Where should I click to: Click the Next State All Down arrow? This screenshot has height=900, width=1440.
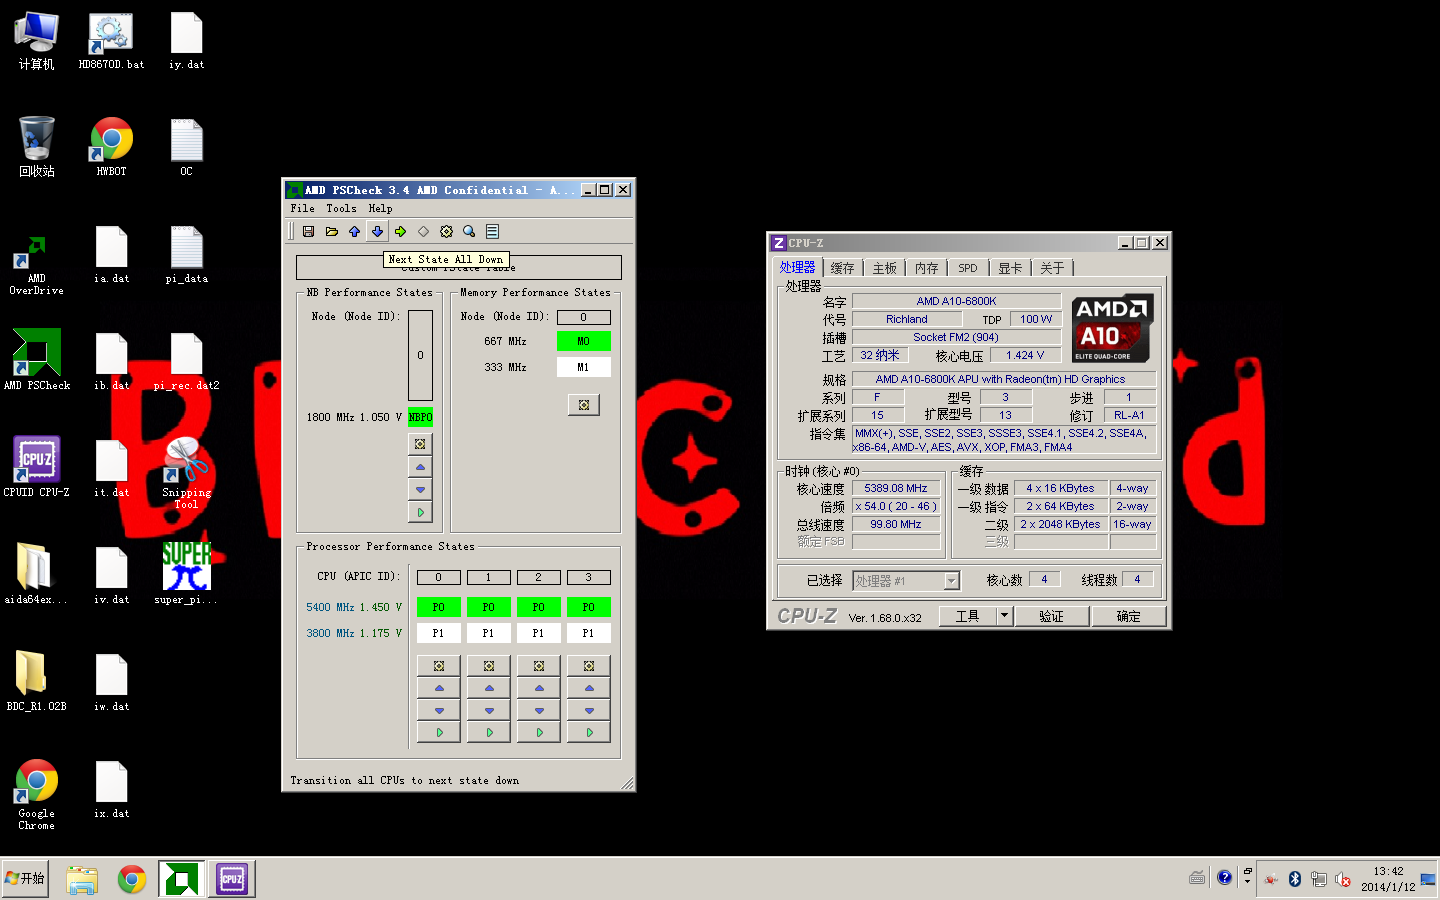[377, 231]
